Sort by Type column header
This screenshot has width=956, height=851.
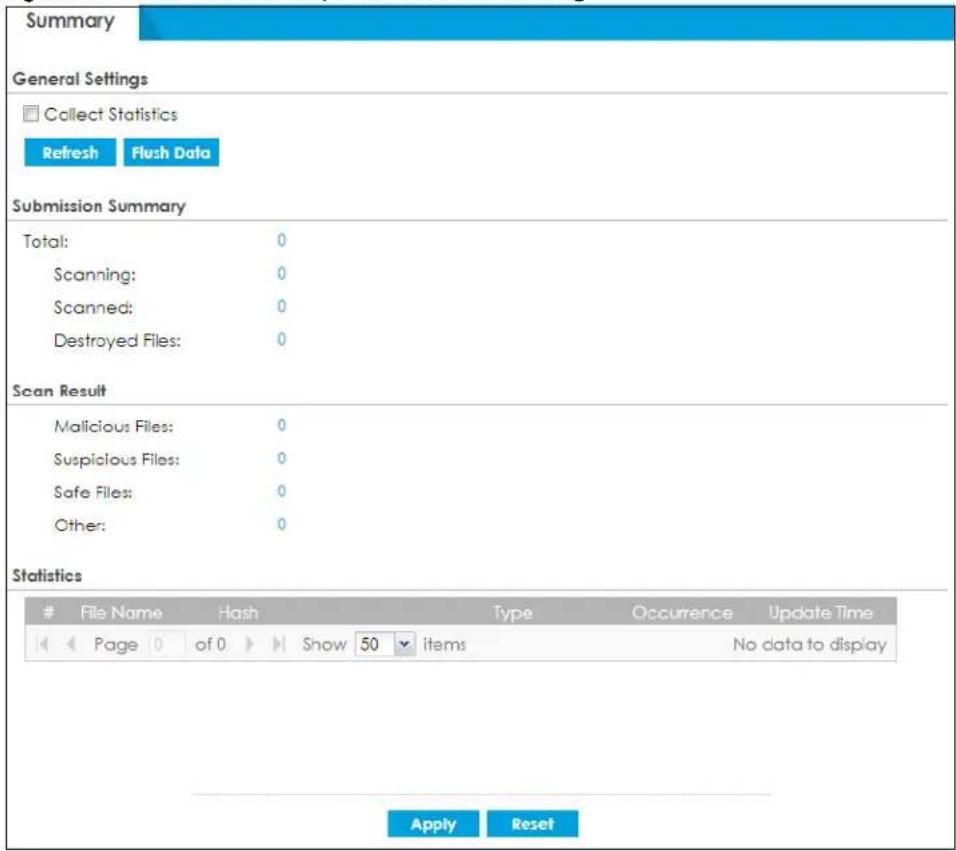point(513,612)
